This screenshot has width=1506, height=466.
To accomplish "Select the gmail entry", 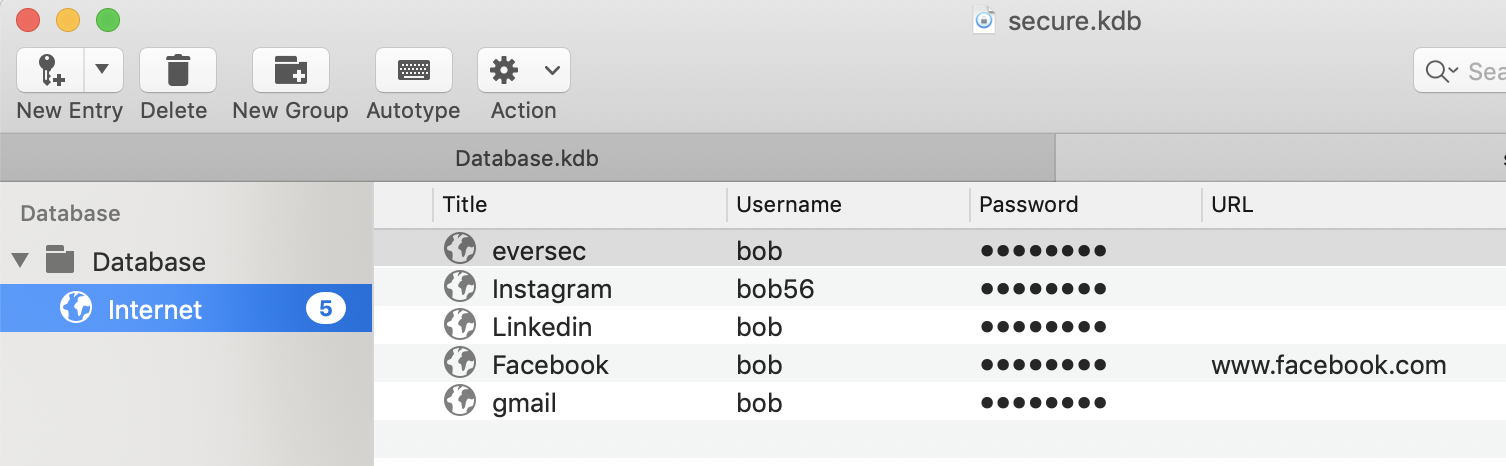I will click(940, 402).
